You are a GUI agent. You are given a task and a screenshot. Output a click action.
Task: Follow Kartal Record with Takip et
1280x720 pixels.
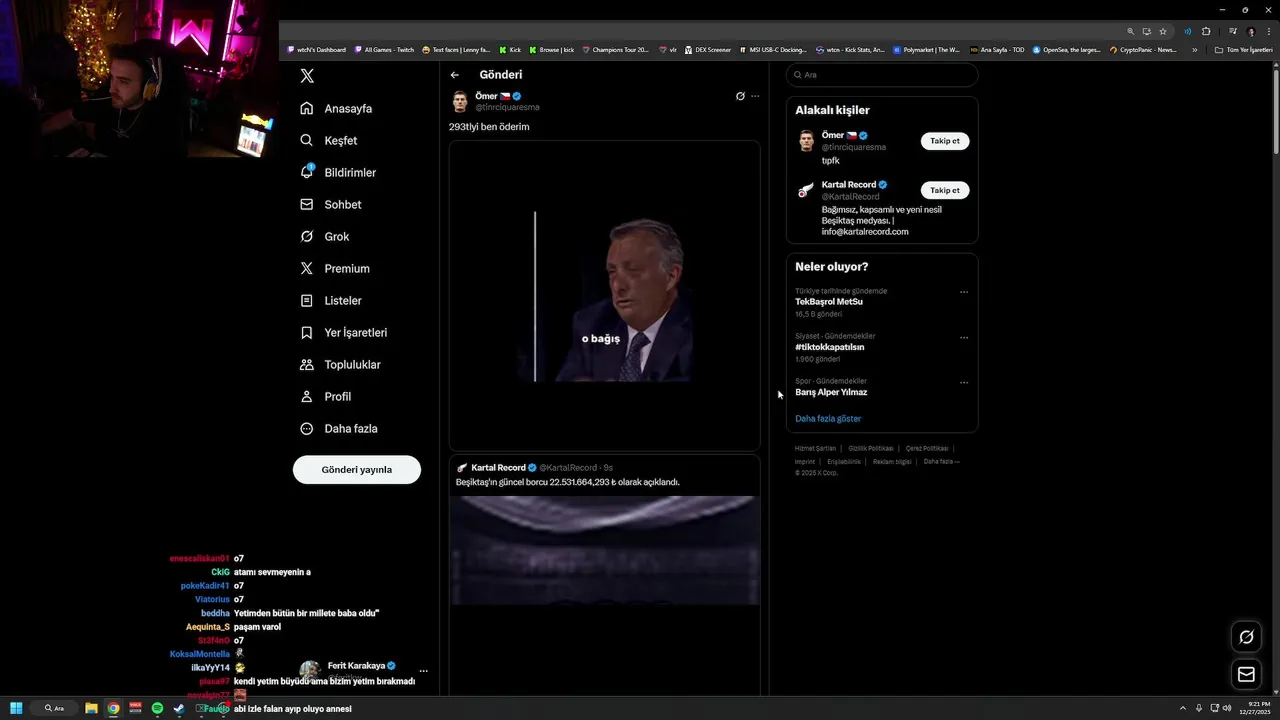(945, 190)
